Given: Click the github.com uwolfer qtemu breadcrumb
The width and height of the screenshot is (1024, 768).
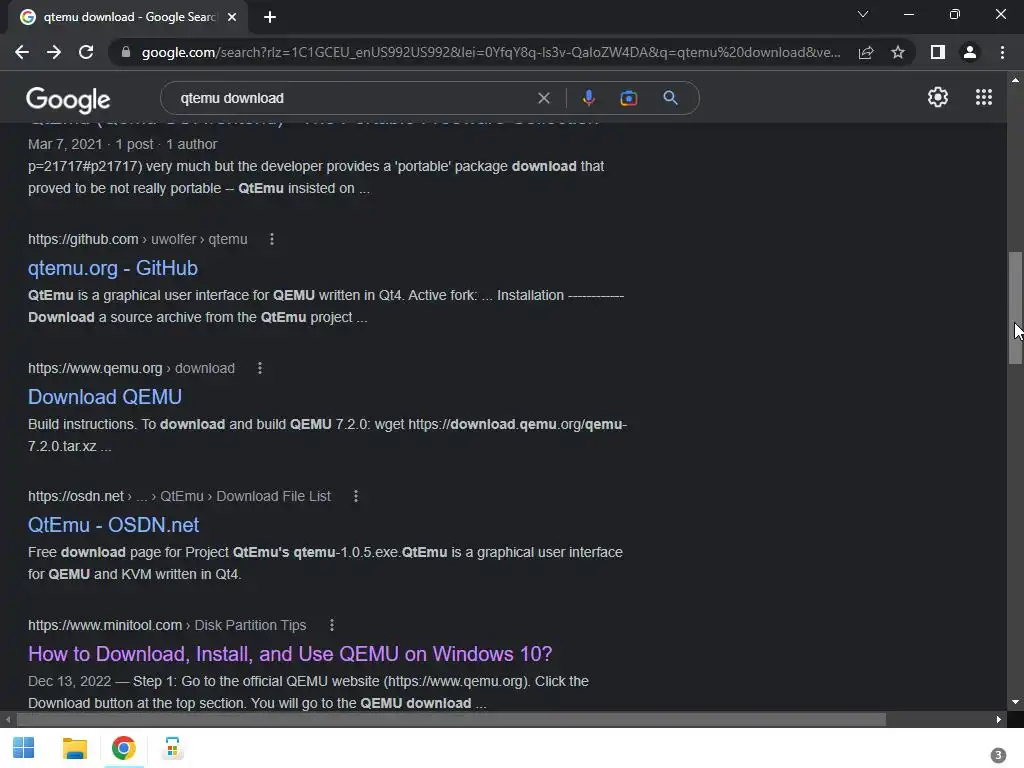Looking at the screenshot, I should tap(137, 240).
